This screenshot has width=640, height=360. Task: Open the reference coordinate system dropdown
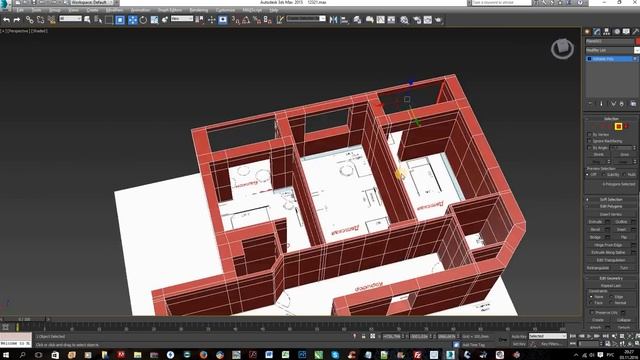pos(182,19)
